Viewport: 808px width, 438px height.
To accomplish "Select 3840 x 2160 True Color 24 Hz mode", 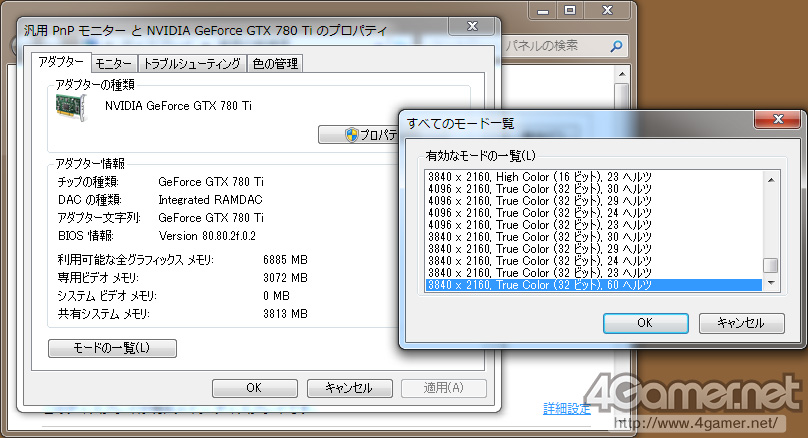I will point(594,261).
